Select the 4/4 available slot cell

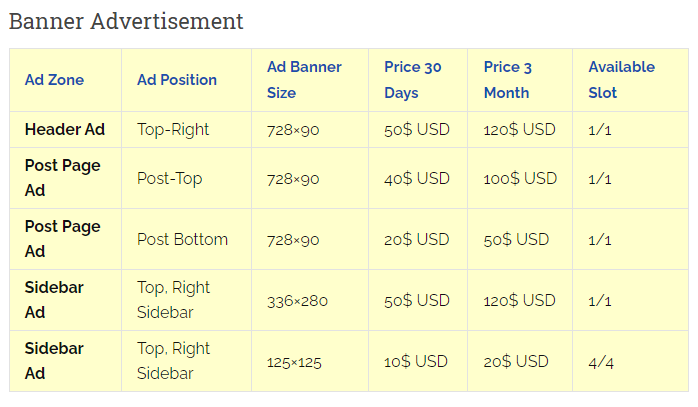601,362
